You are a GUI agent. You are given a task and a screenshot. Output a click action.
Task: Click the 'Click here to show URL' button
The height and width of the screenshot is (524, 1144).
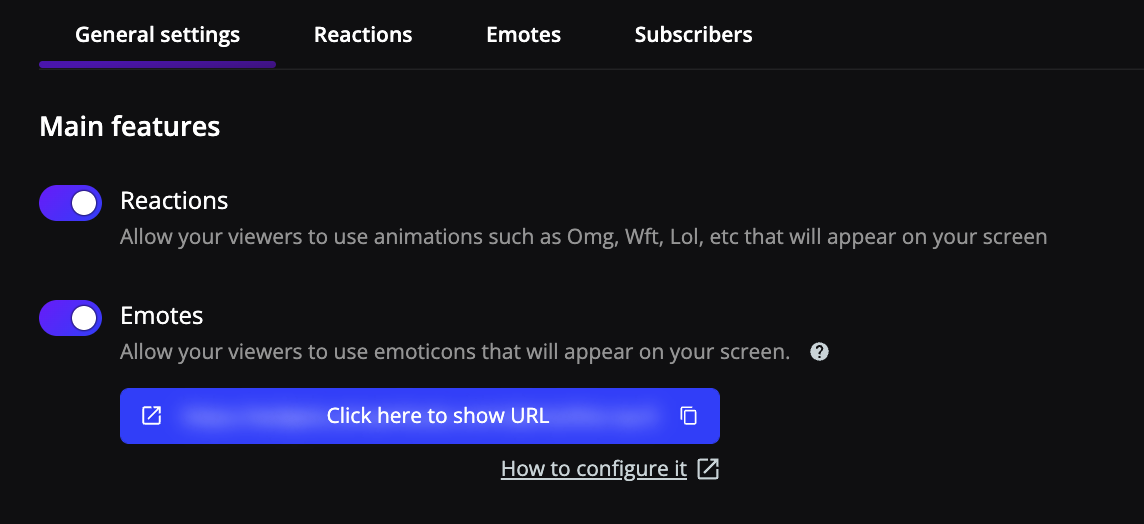point(420,416)
